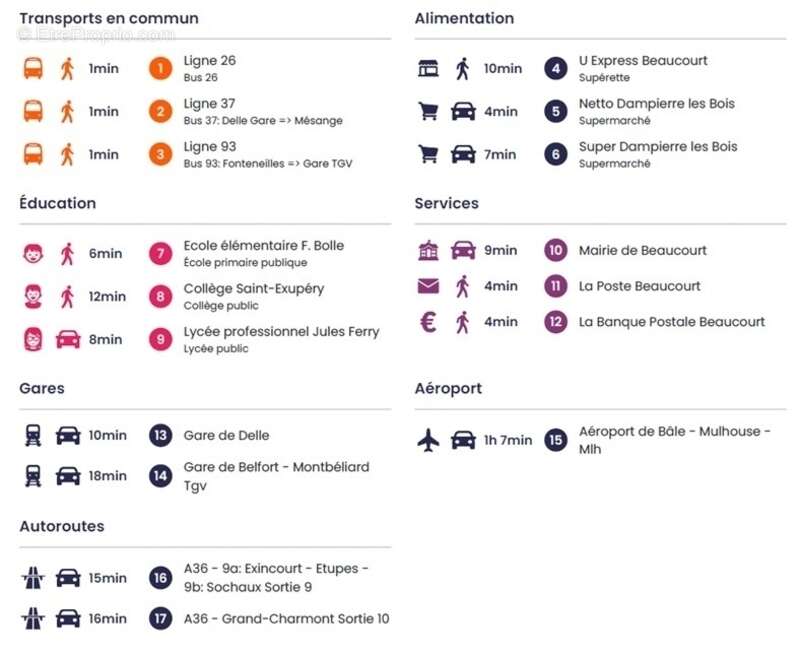Select dark marker number 15 for airport
Image resolution: width=800 pixels, height=654 pixels.
tap(556, 440)
